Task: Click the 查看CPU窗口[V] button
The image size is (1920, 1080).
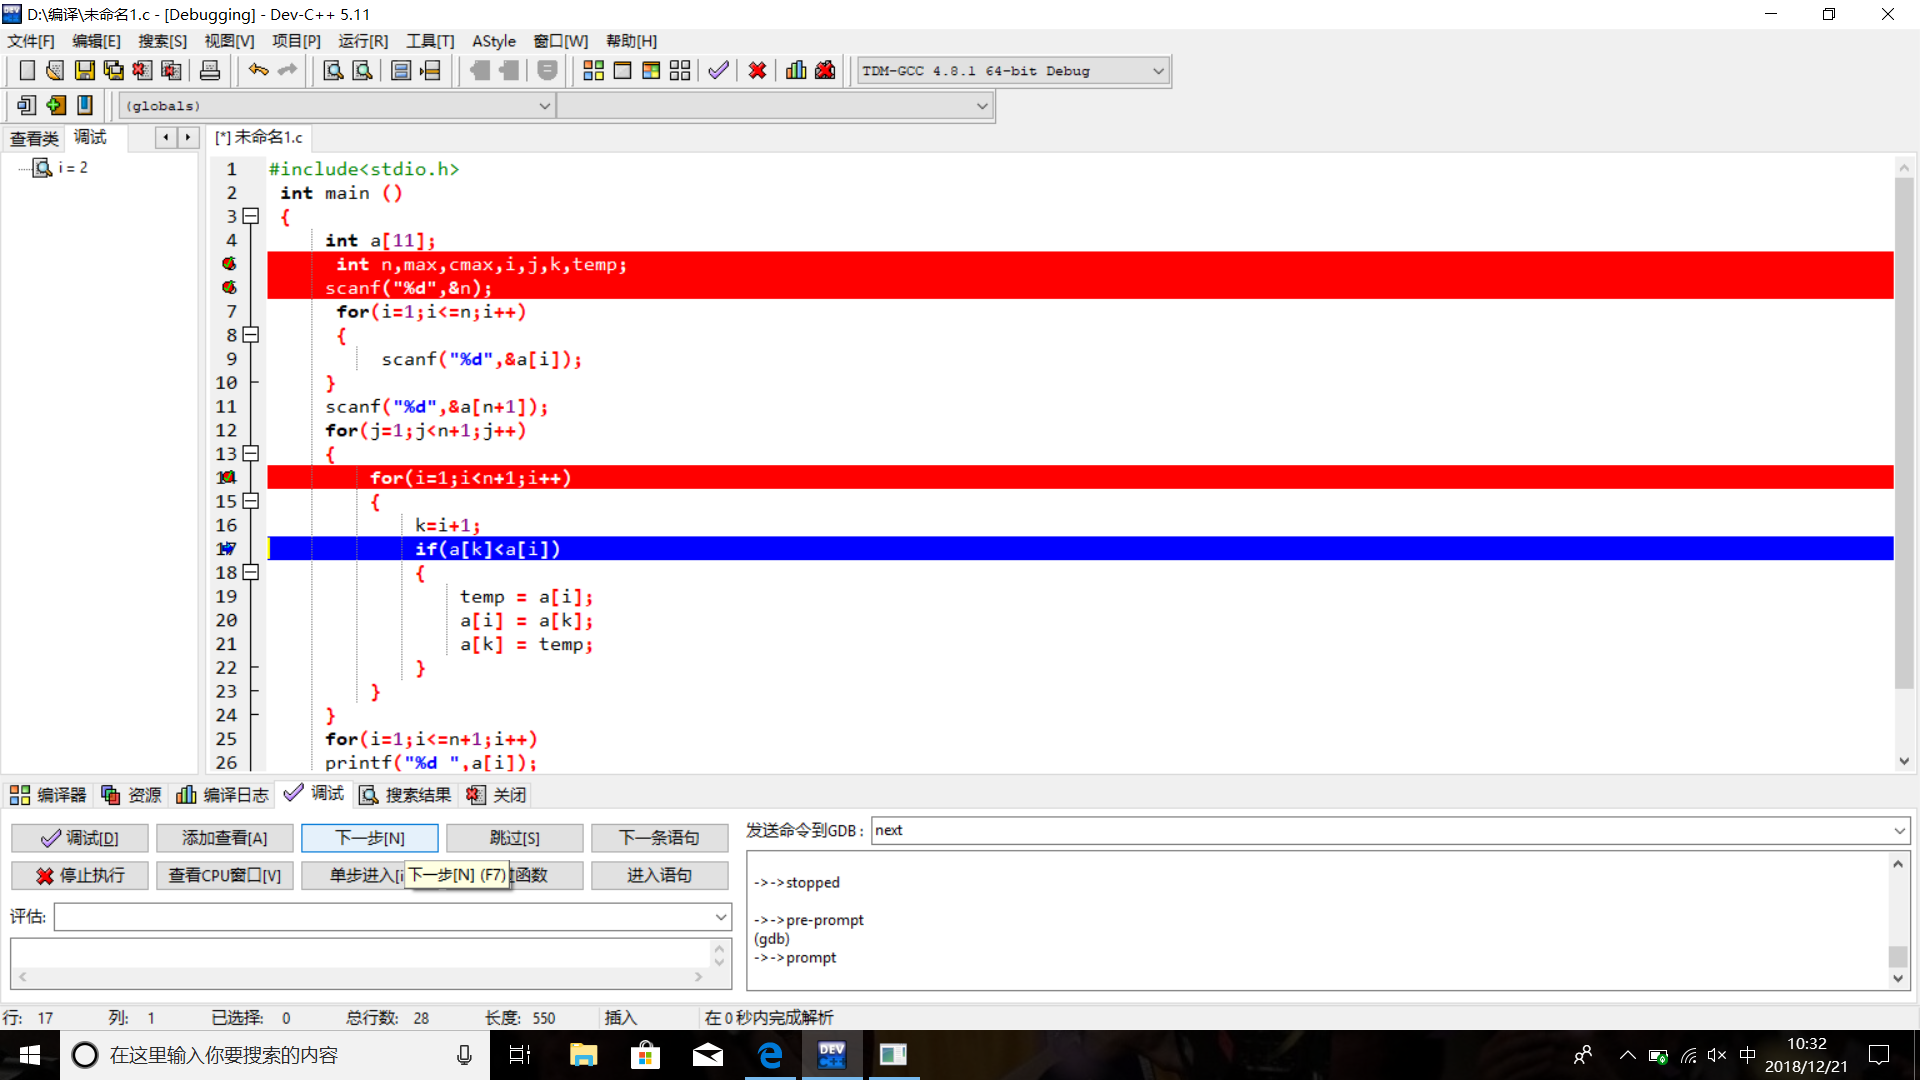Action: pos(225,876)
